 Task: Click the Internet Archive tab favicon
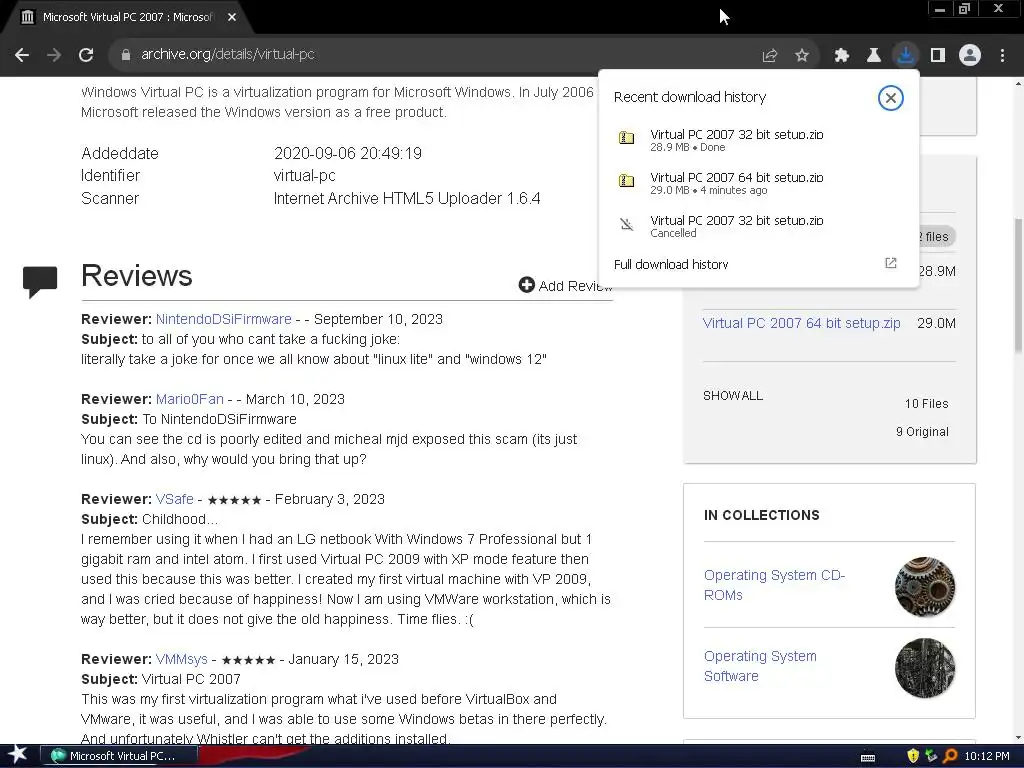click(x=27, y=17)
